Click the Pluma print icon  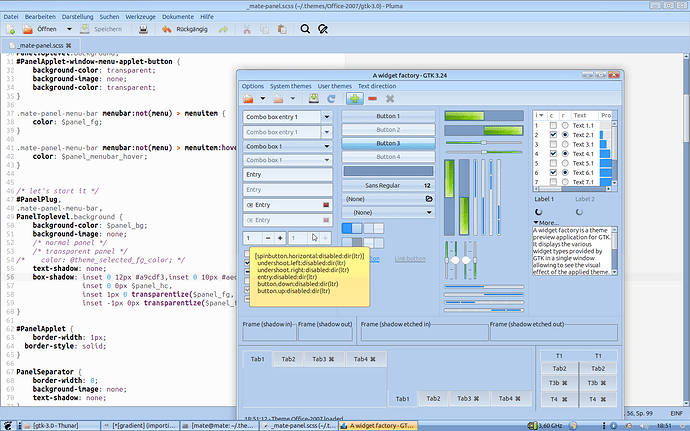(x=143, y=29)
